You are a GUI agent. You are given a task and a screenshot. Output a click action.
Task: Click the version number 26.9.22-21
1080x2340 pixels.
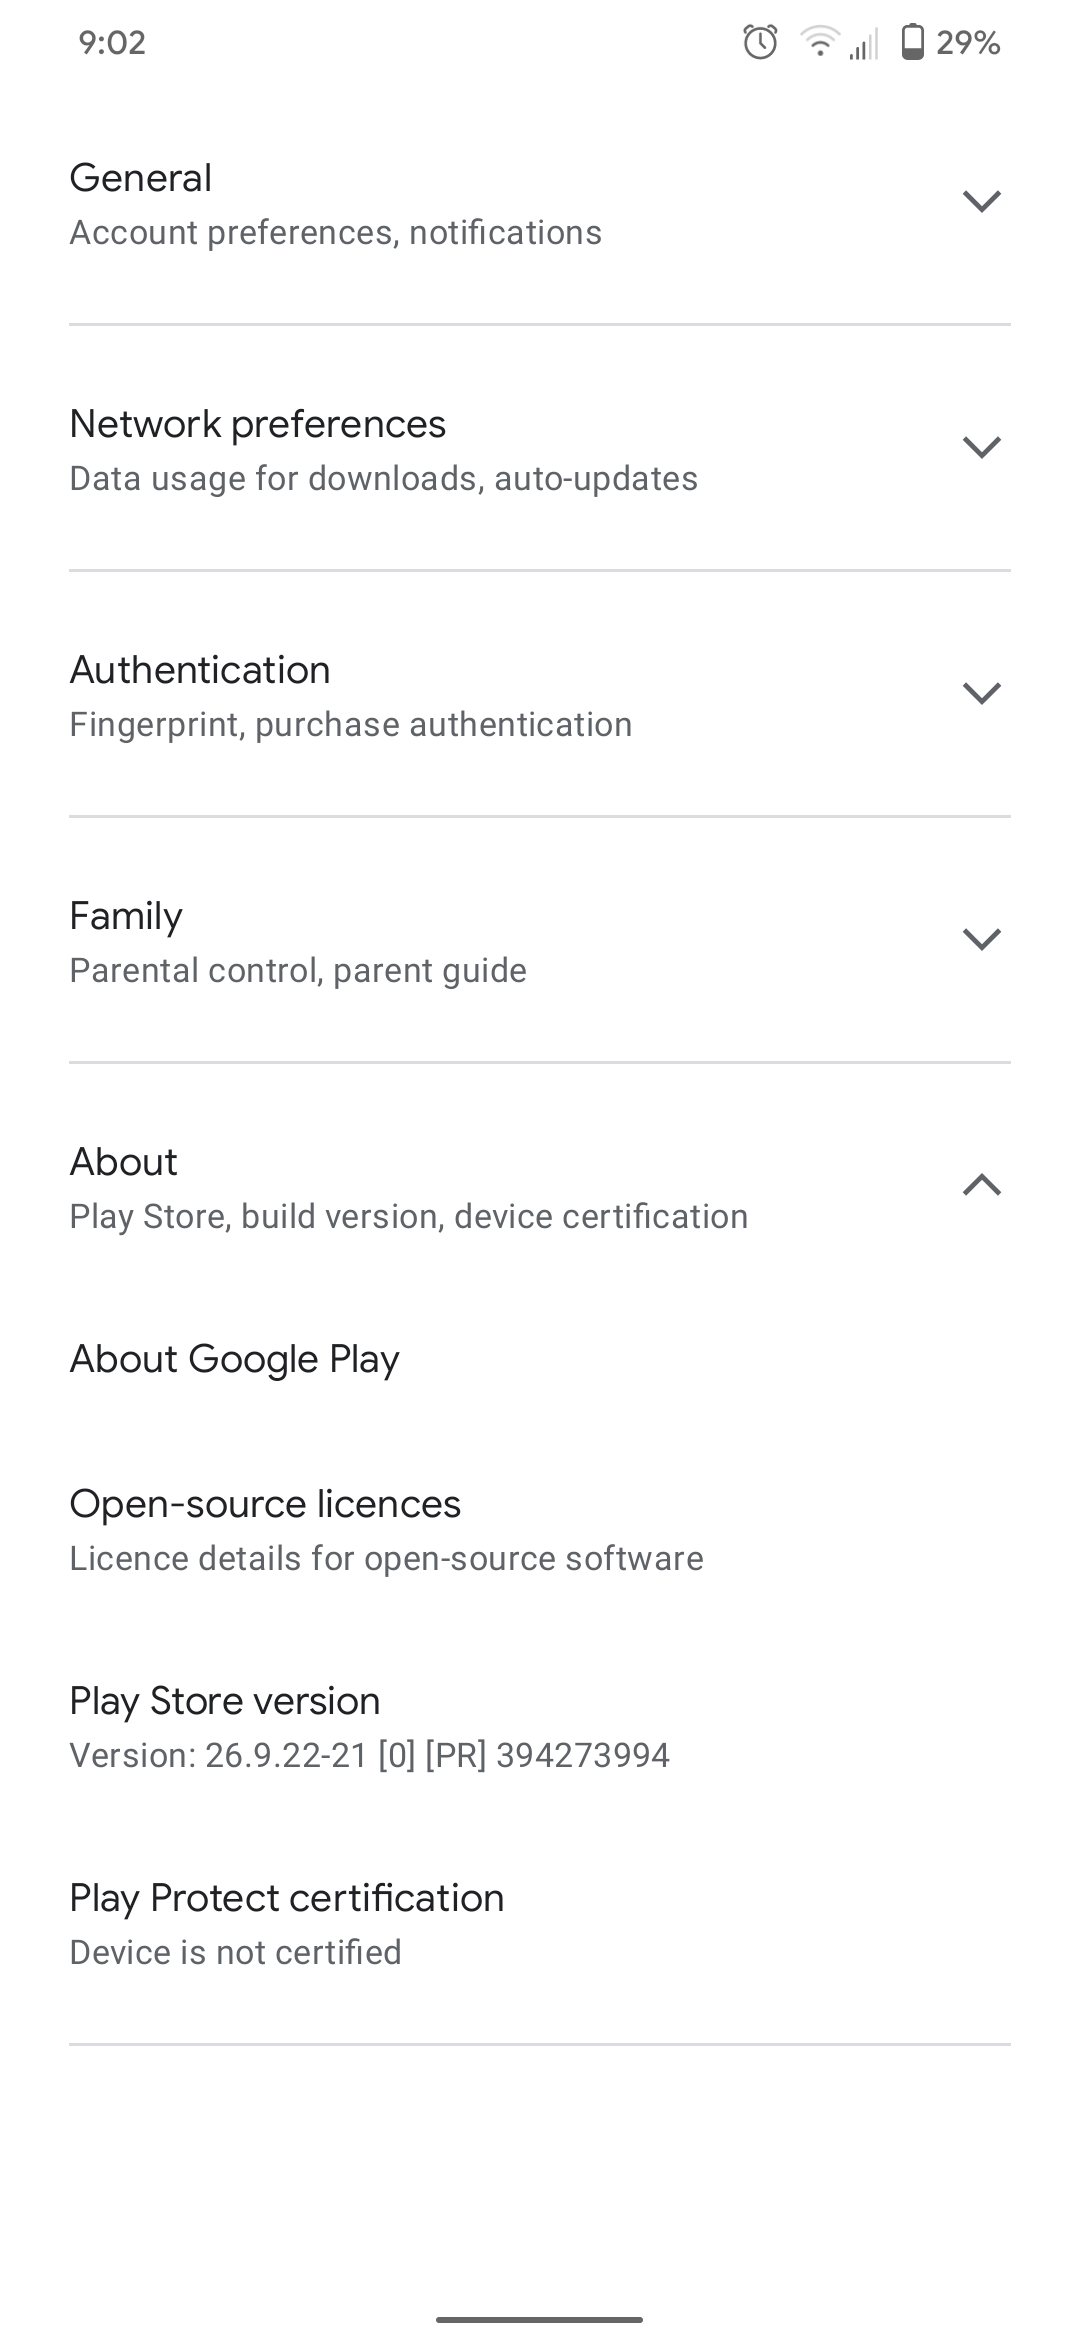pos(369,1755)
